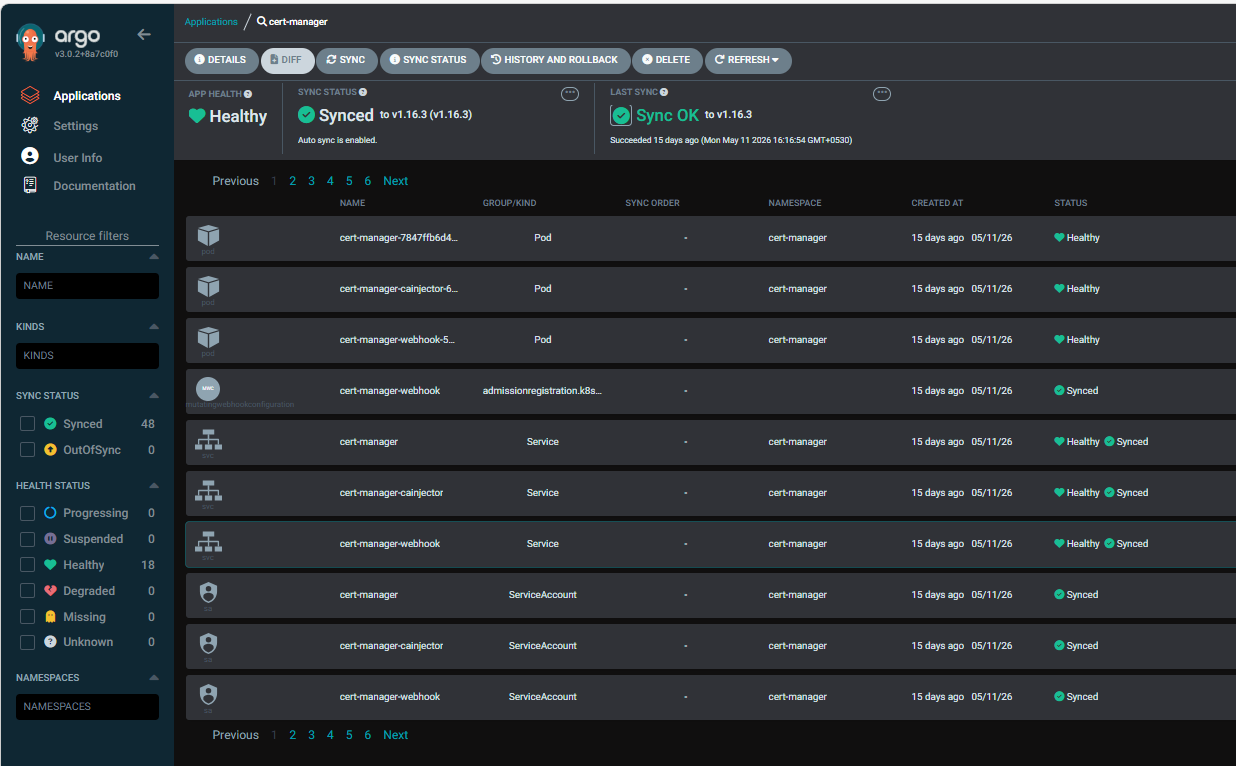Collapse sidebar with the left arrow
1236x766 pixels.
tap(144, 34)
